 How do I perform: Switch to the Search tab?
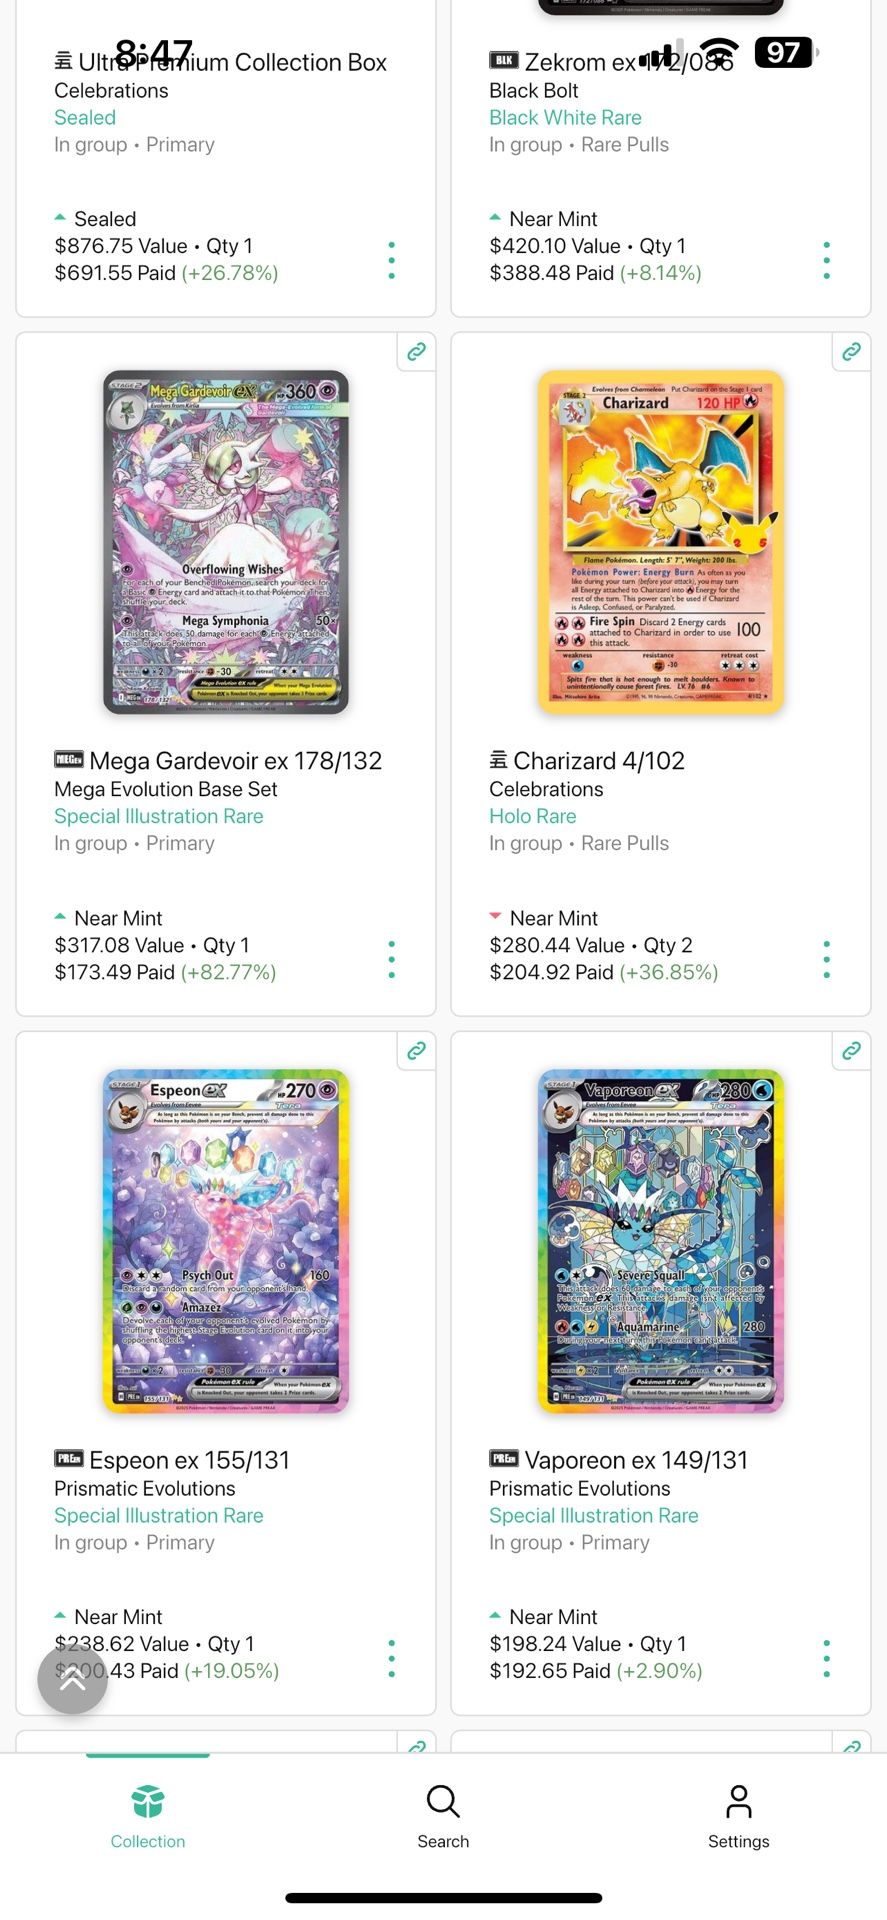pos(443,1816)
